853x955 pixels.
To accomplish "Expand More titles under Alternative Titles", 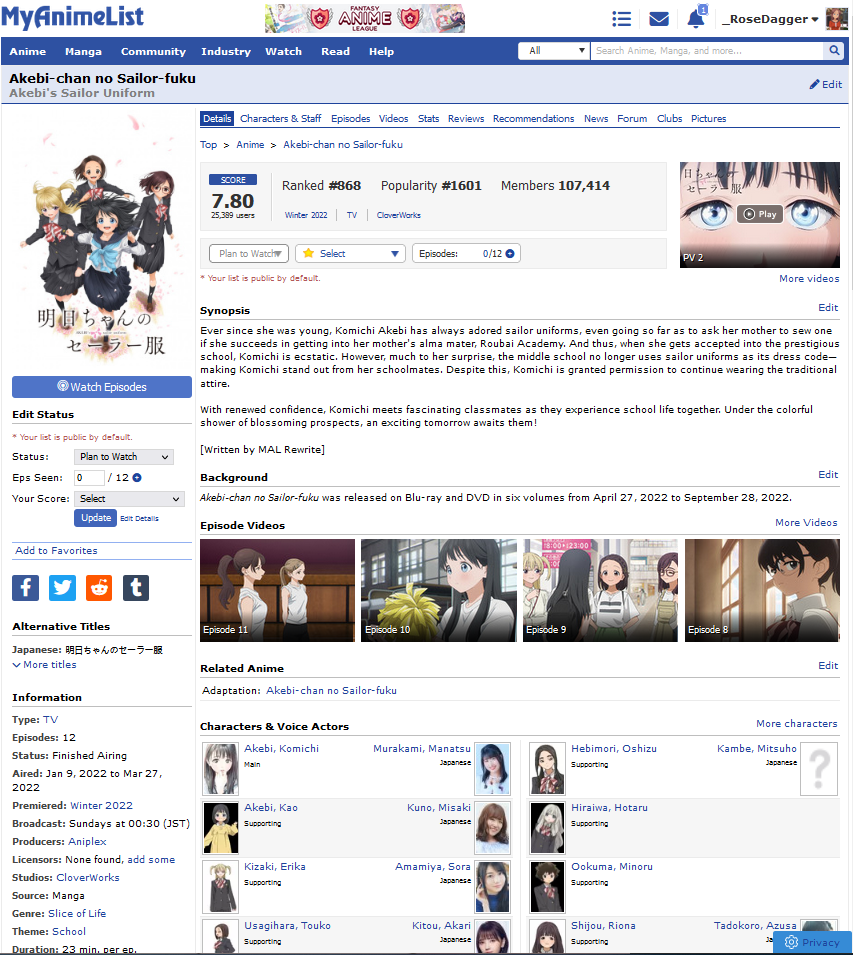I will (x=44, y=664).
